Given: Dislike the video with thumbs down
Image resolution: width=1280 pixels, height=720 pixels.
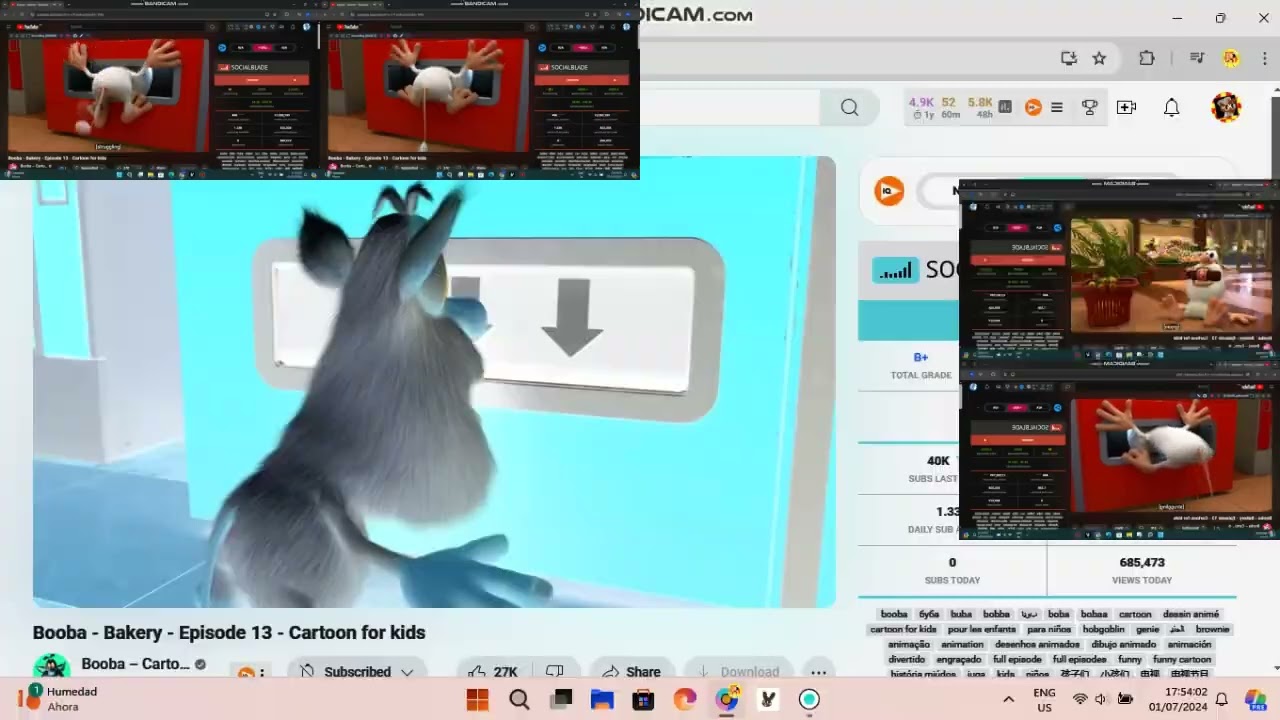Looking at the screenshot, I should [555, 672].
